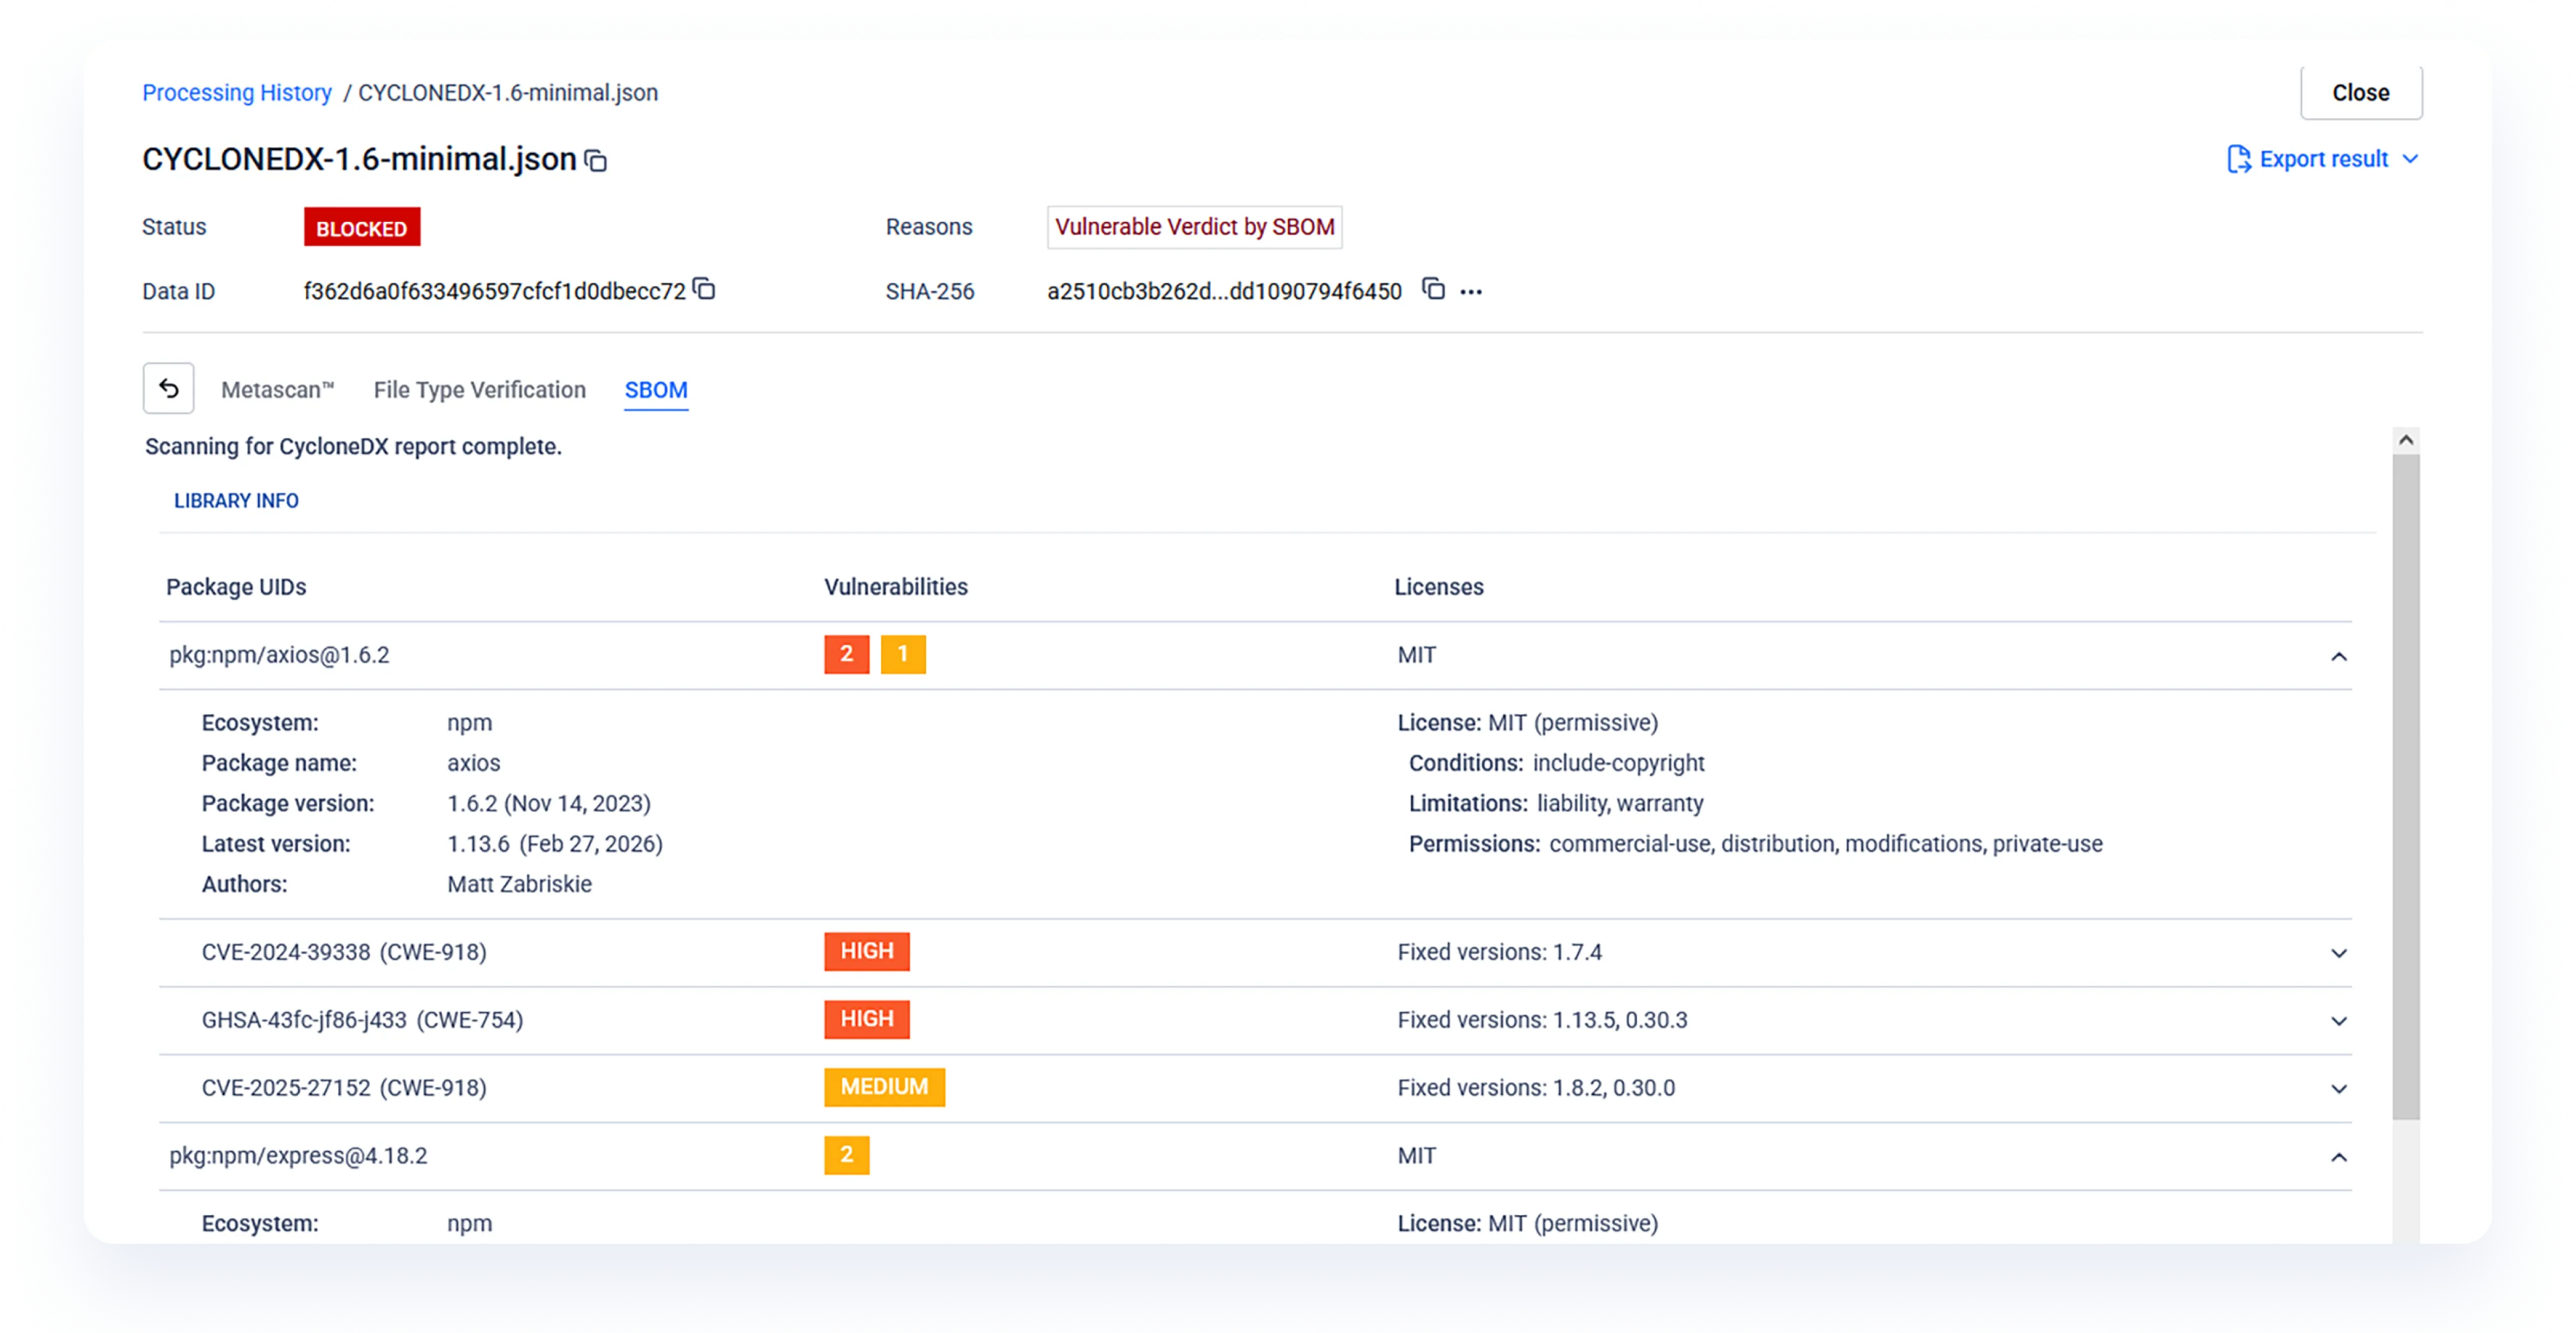The image size is (2576, 1333).
Task: Select the SBOM tab
Action: [x=656, y=390]
